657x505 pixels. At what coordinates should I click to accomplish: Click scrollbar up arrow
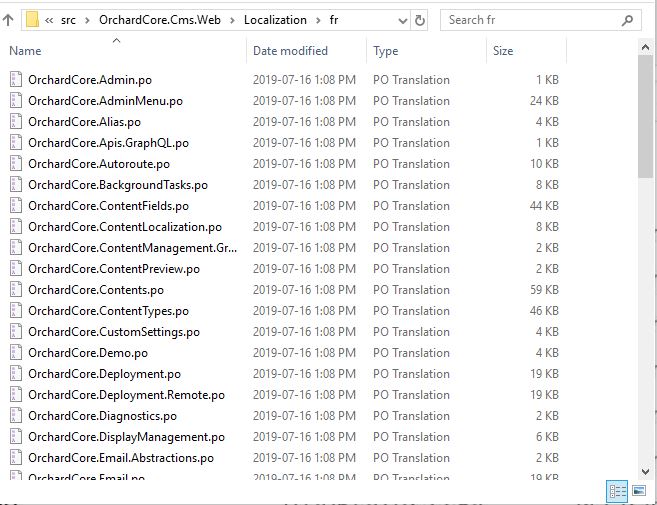[645, 47]
